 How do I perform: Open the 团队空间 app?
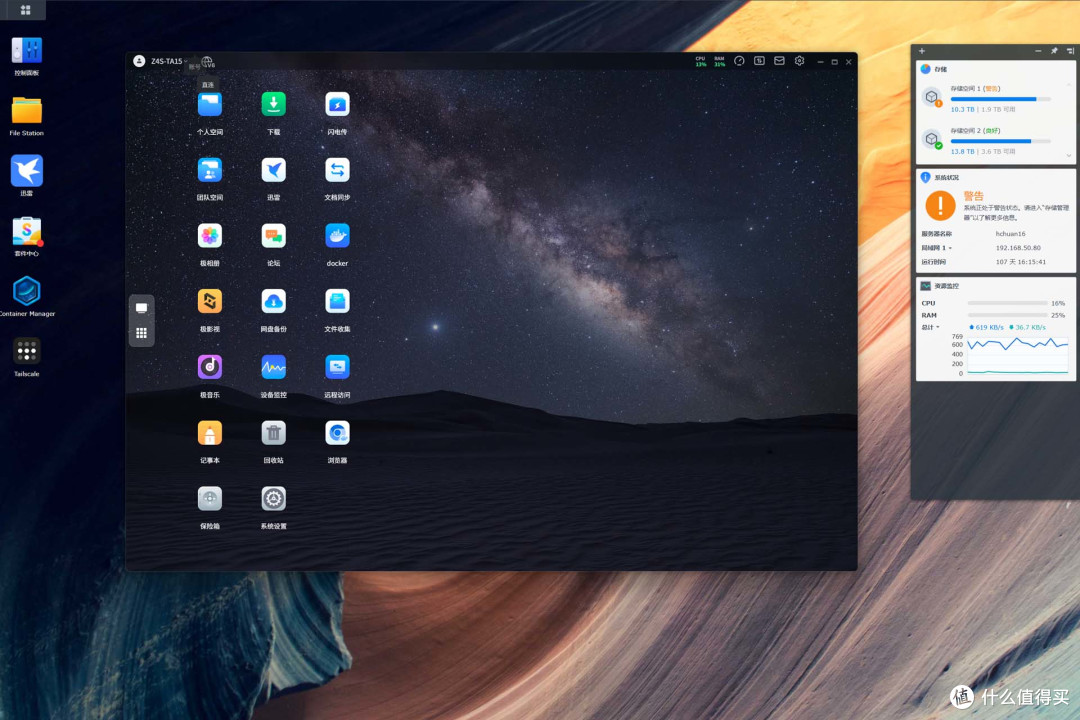click(x=210, y=170)
